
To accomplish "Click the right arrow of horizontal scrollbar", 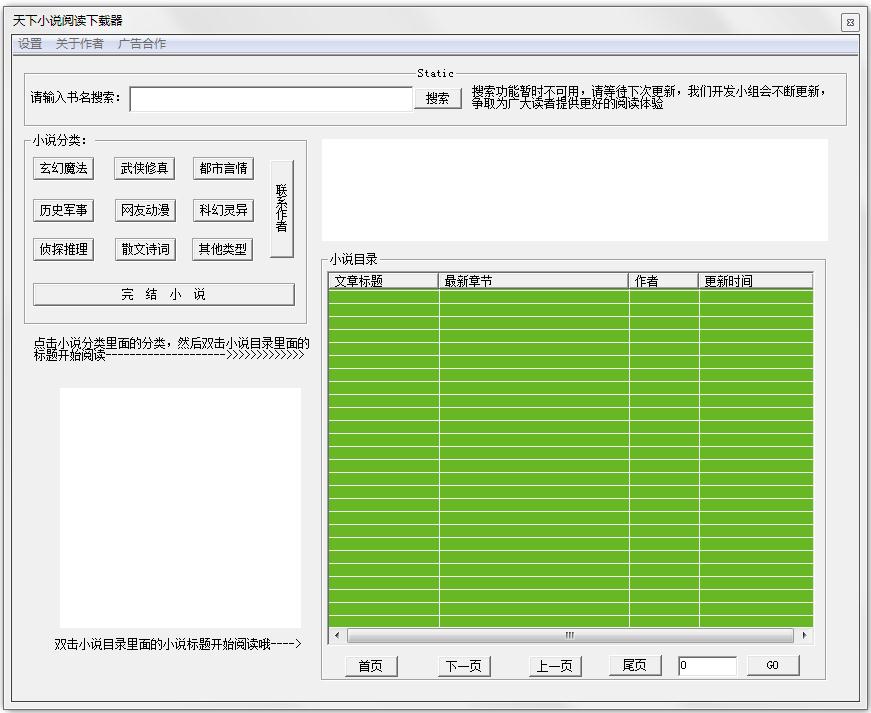I will 804,635.
